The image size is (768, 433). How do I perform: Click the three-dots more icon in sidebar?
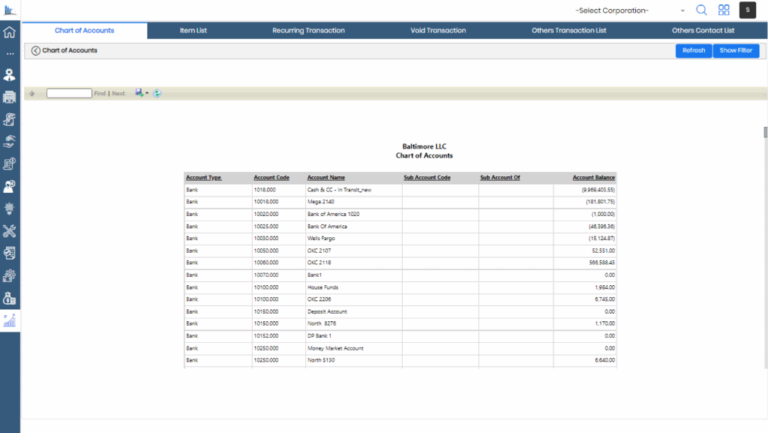tap(9, 53)
